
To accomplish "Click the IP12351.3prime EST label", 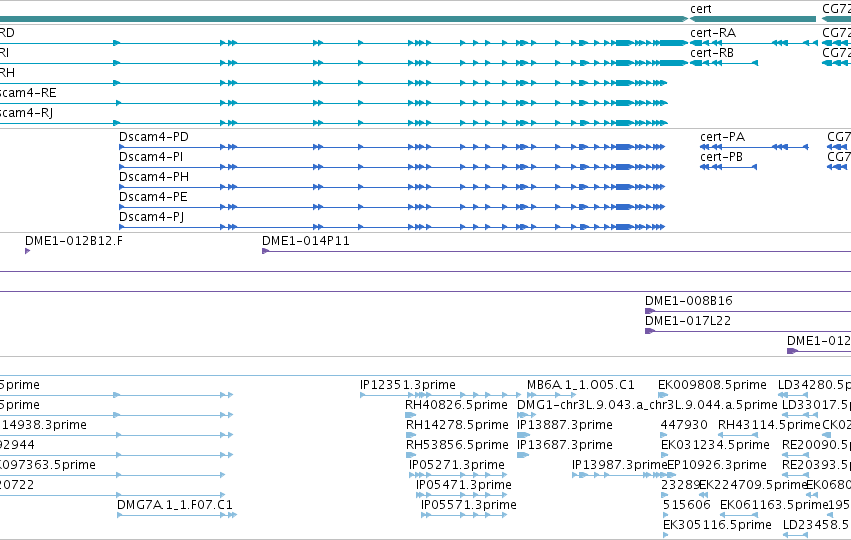I will click(x=408, y=385).
